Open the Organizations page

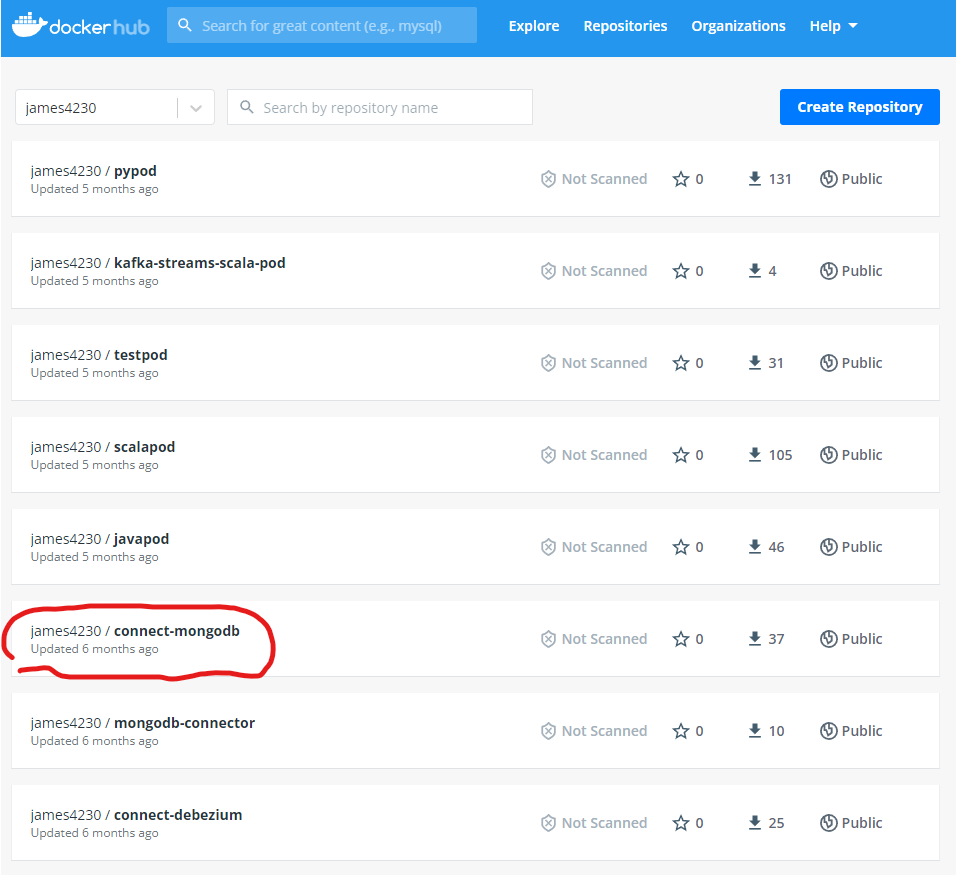tap(738, 26)
